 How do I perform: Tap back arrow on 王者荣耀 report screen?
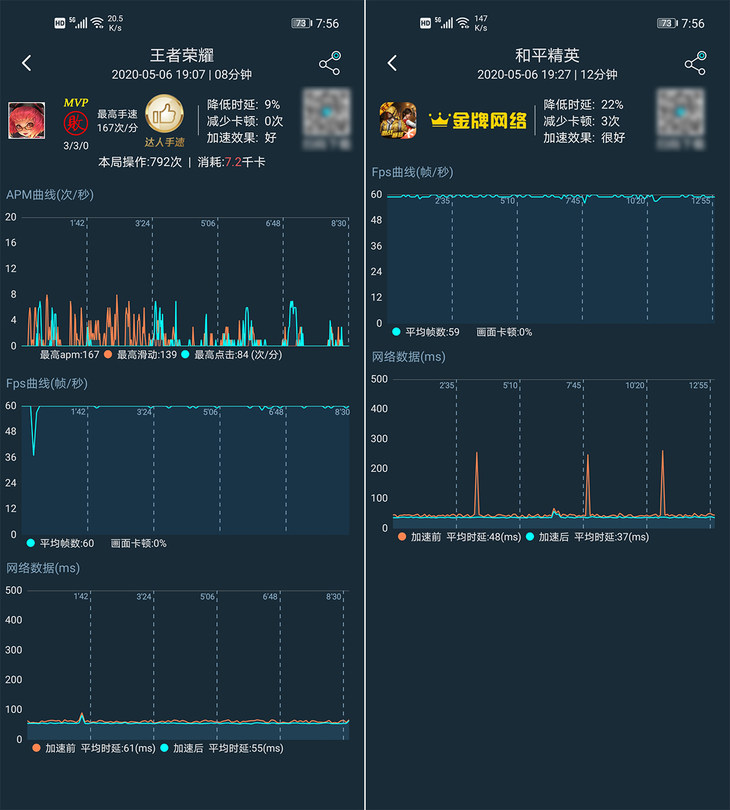pos(27,63)
